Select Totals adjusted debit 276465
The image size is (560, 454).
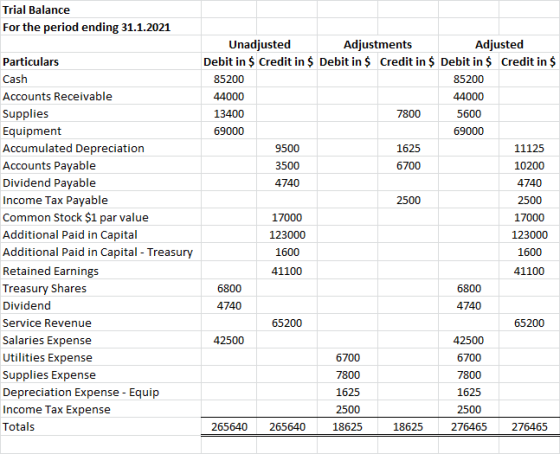tap(469, 427)
